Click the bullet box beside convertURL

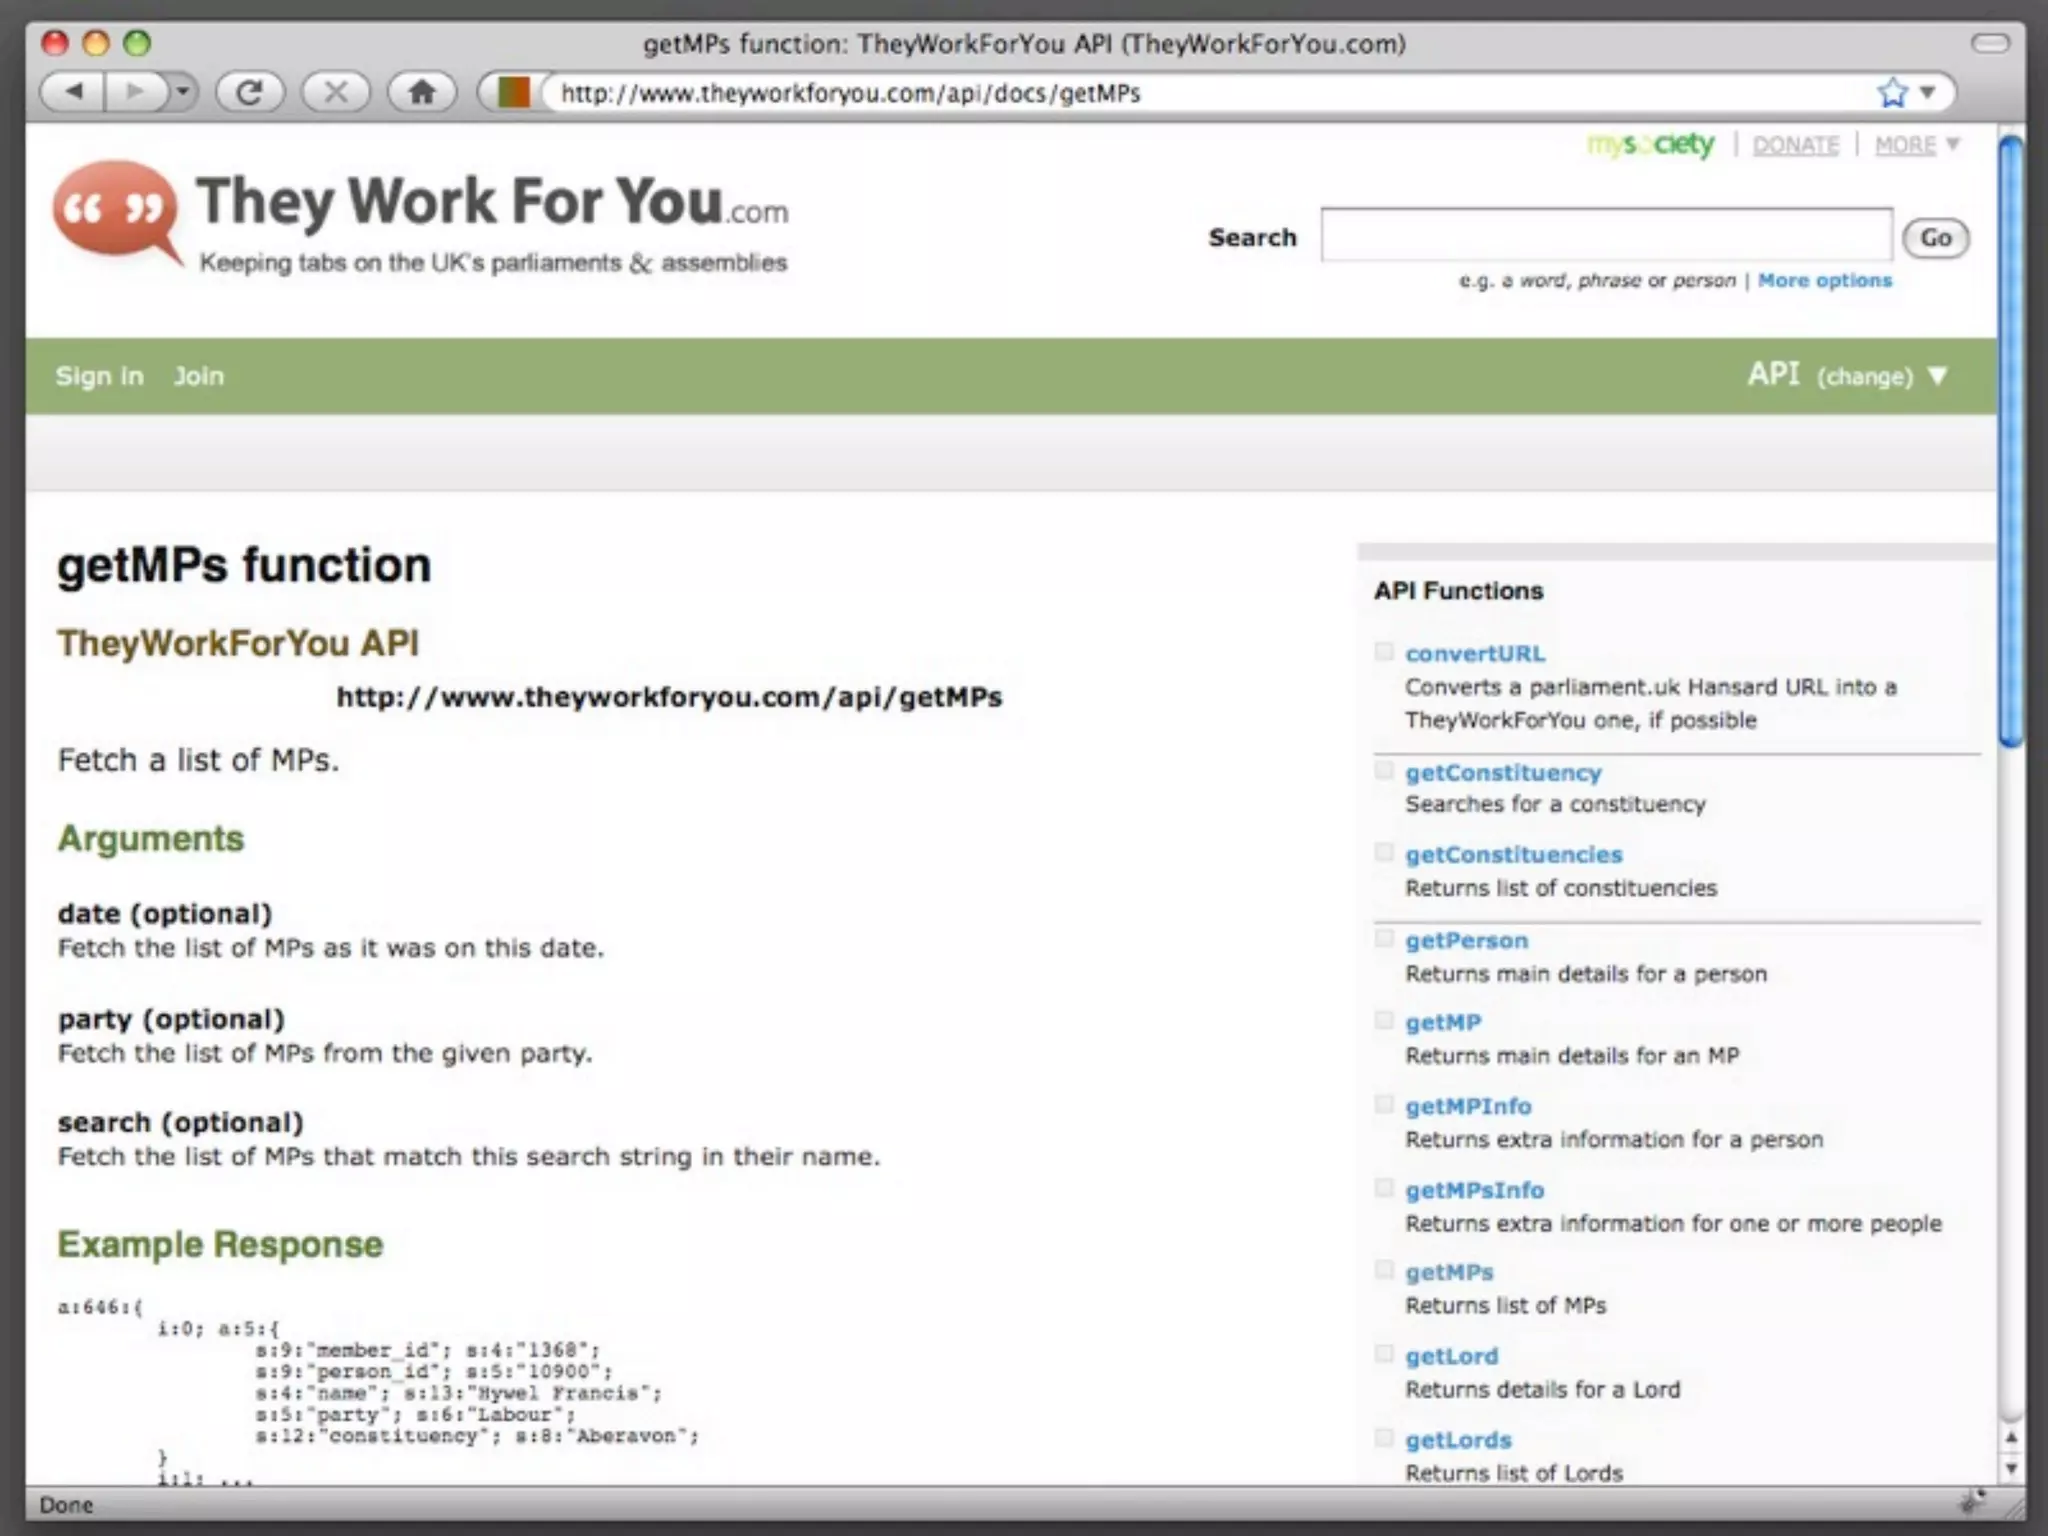[1384, 652]
